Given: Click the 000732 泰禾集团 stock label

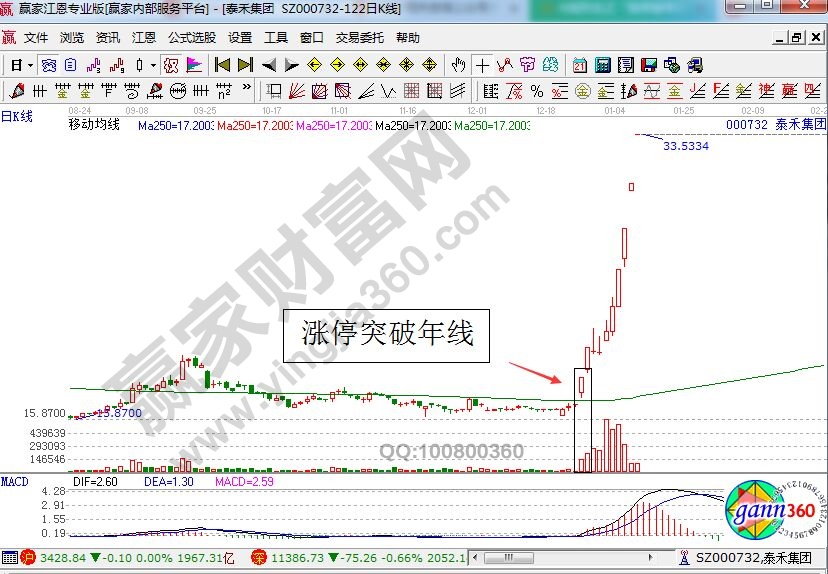Looking at the screenshot, I should pos(776,125).
